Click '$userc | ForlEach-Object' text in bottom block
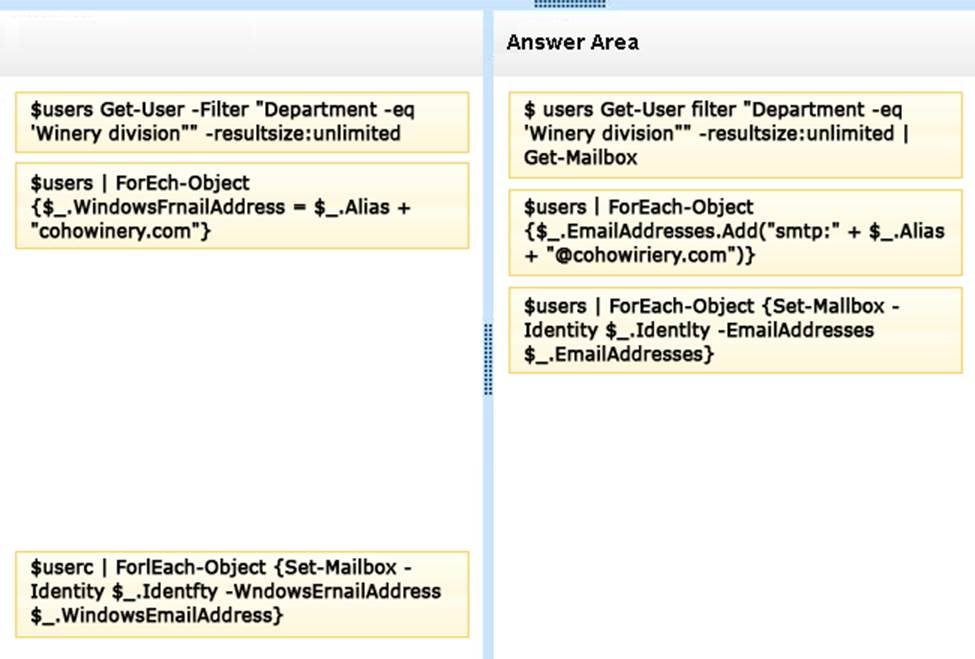 pos(148,568)
